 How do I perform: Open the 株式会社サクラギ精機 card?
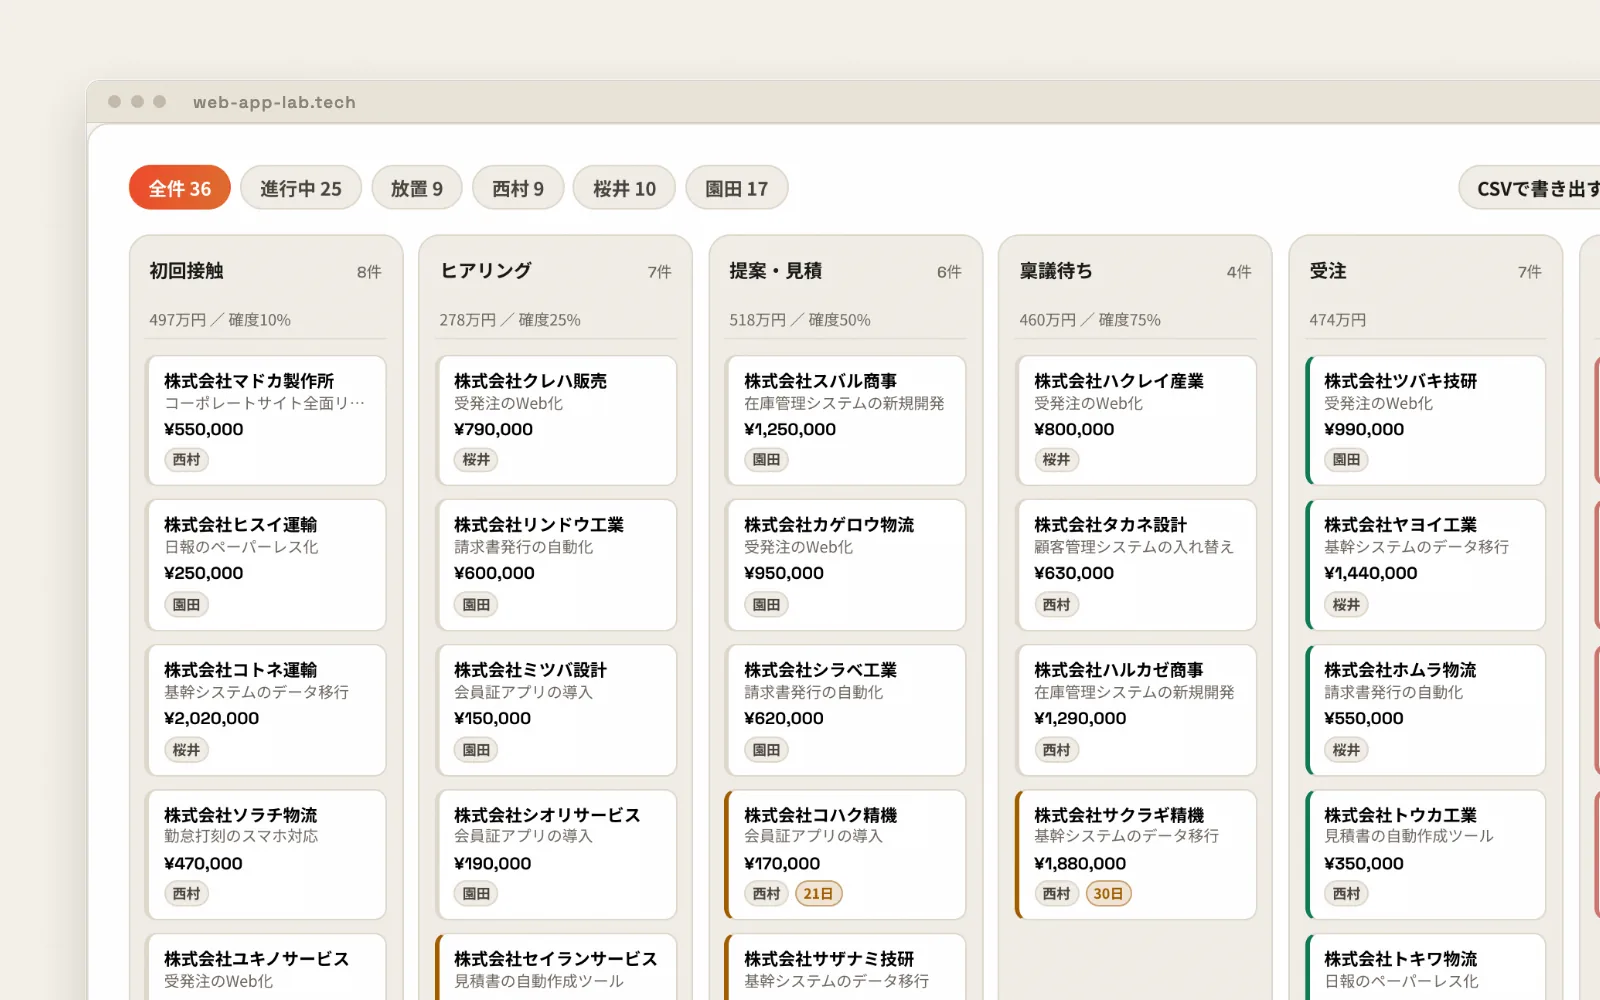click(1136, 855)
